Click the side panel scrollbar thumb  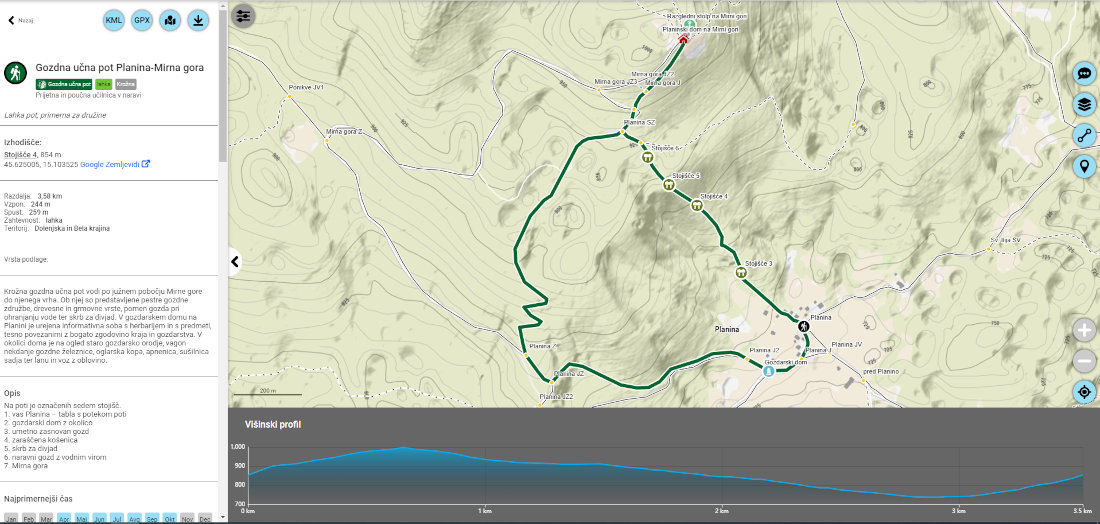(x=223, y=84)
